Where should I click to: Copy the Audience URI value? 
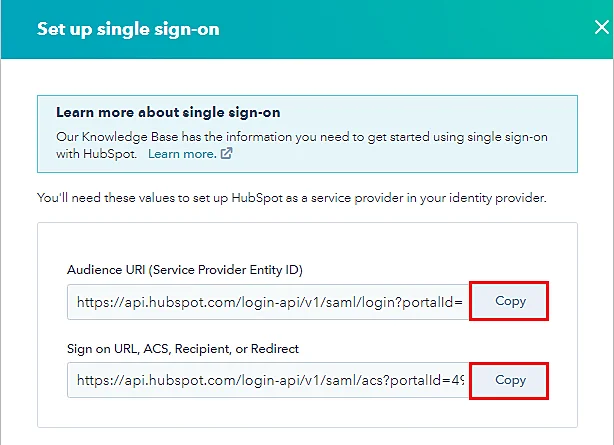point(510,301)
